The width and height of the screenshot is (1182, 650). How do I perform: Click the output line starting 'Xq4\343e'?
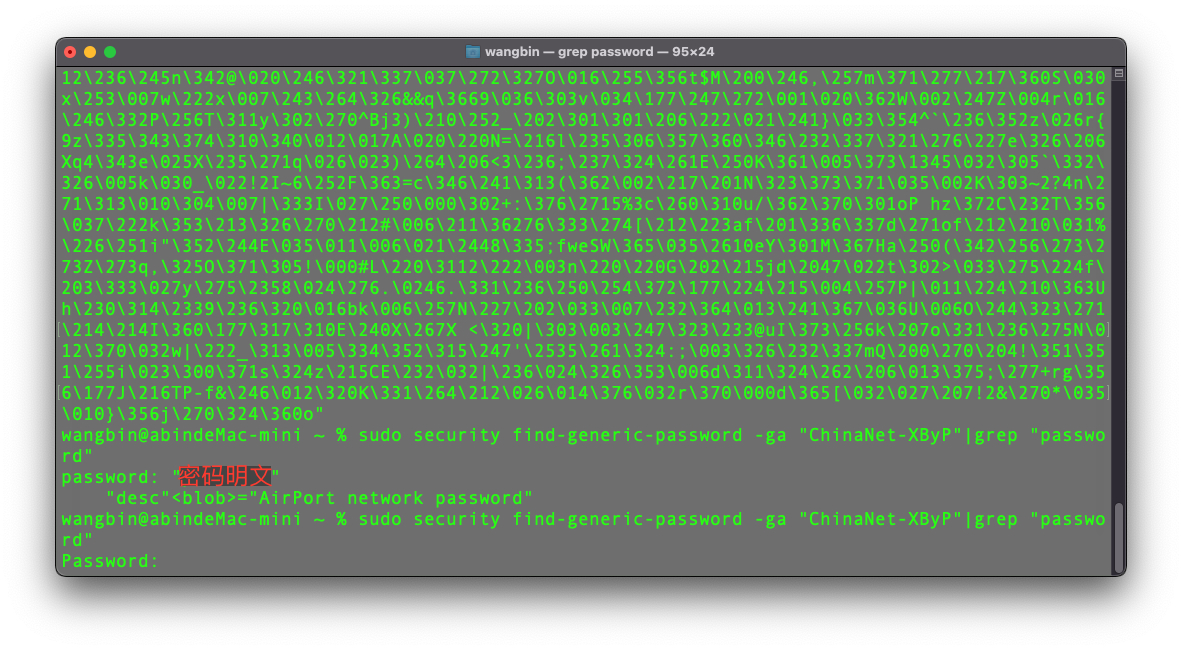(x=583, y=162)
